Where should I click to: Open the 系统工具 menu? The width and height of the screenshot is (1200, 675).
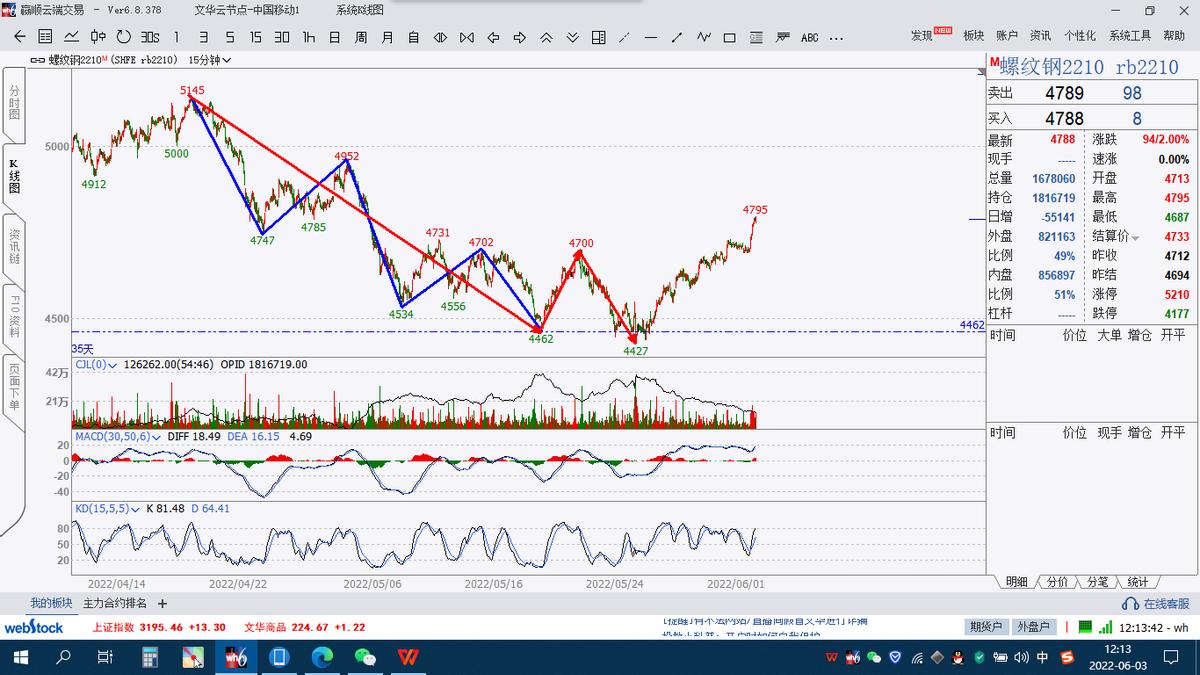[1129, 36]
